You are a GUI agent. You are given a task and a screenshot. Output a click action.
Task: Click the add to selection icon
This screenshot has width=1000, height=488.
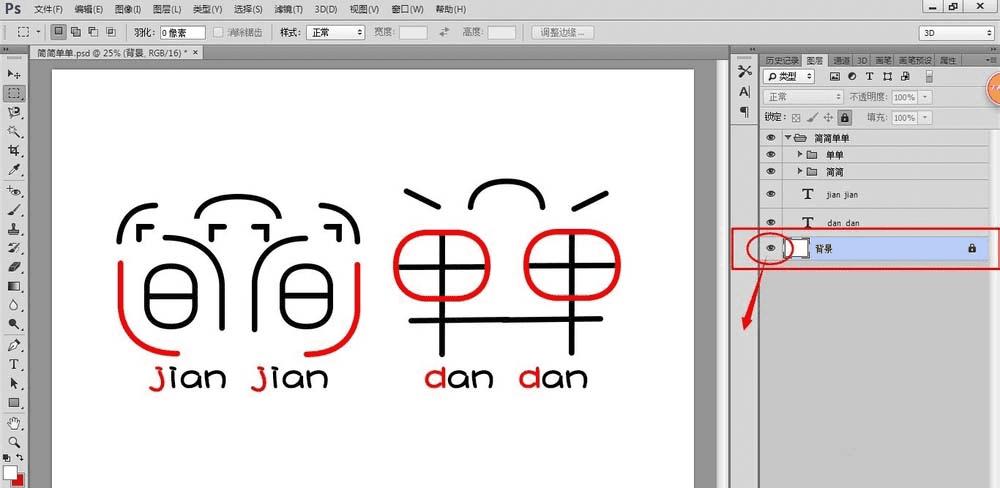[x=76, y=31]
